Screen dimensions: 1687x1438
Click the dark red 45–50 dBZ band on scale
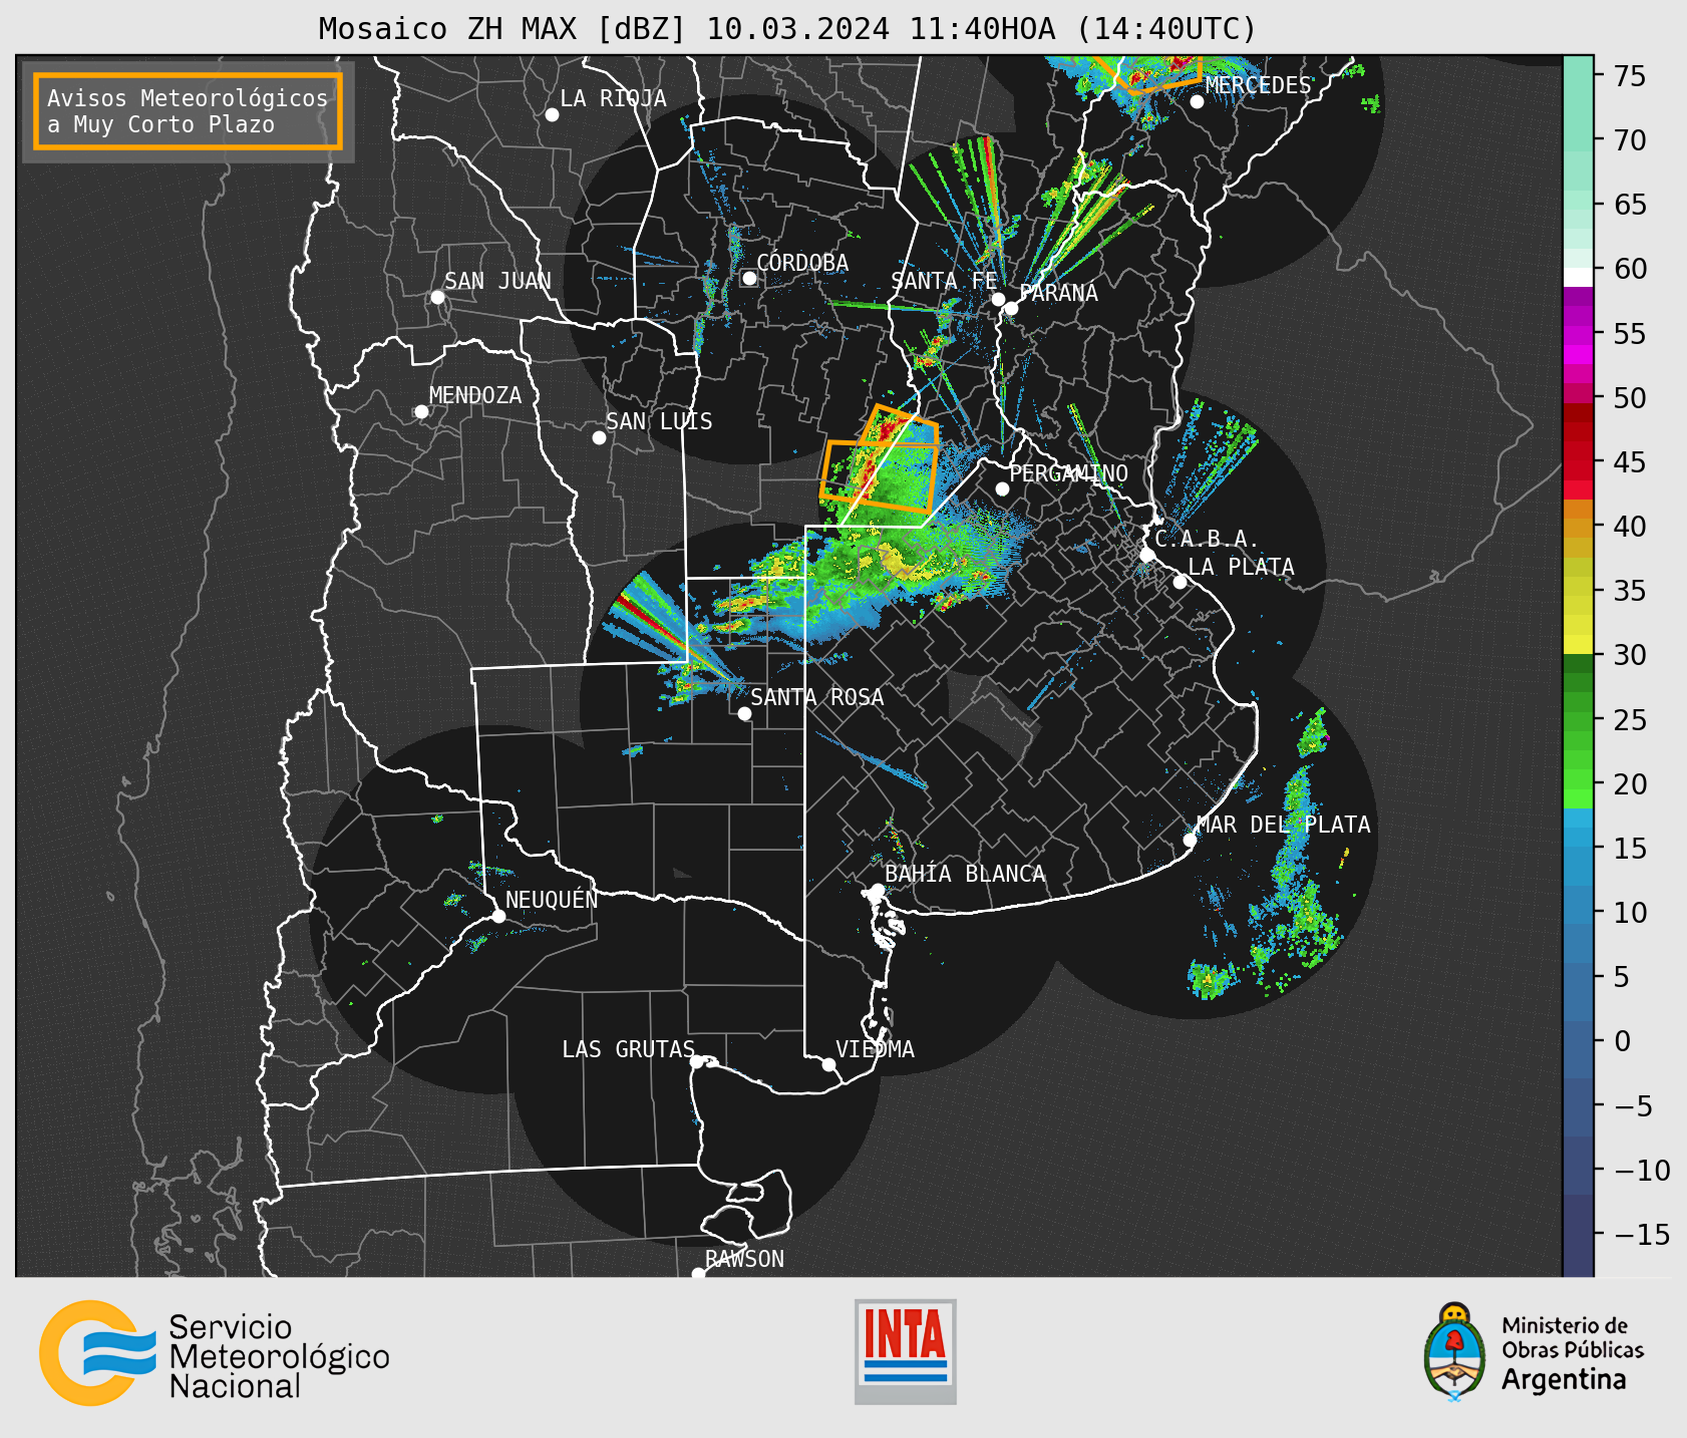pyautogui.click(x=1578, y=430)
